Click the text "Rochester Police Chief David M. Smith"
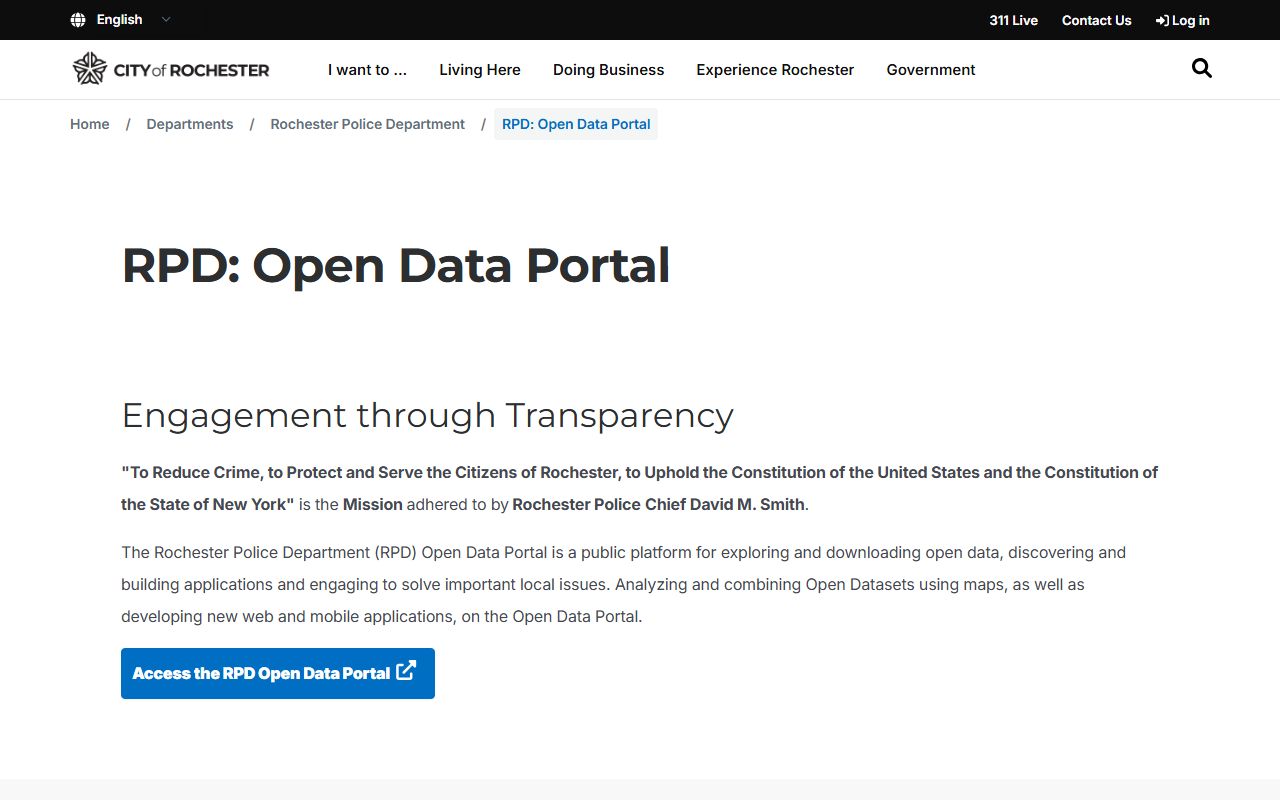This screenshot has height=800, width=1280. click(659, 504)
